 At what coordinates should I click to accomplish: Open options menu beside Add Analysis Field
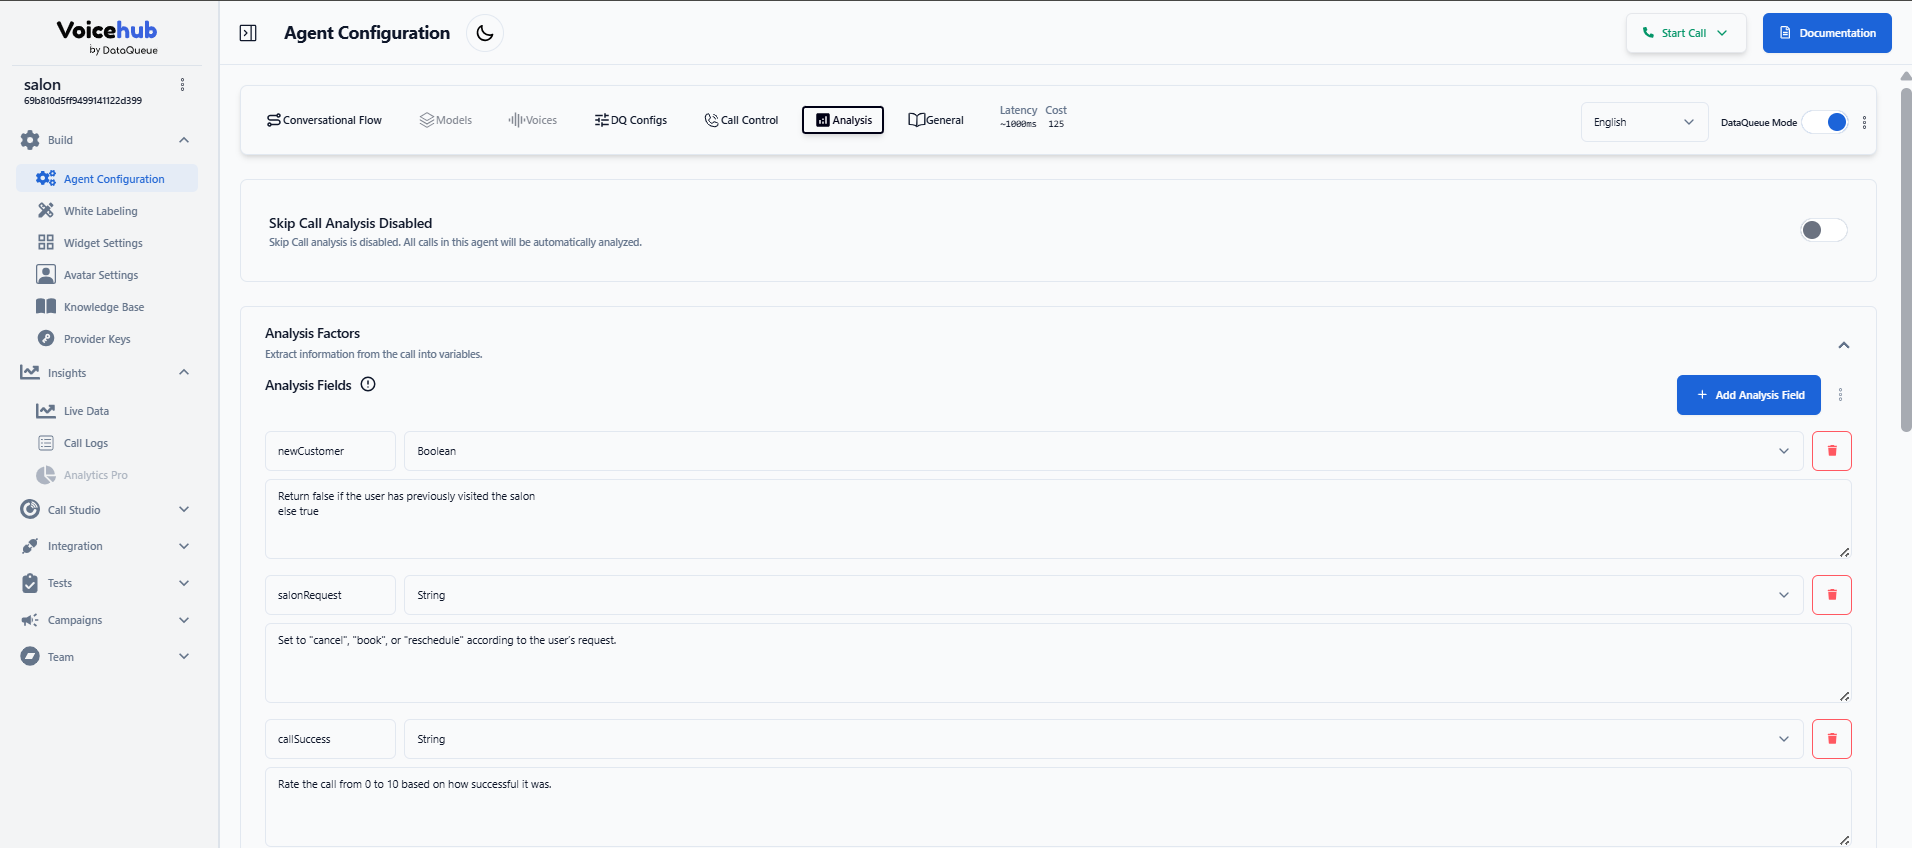[1840, 395]
